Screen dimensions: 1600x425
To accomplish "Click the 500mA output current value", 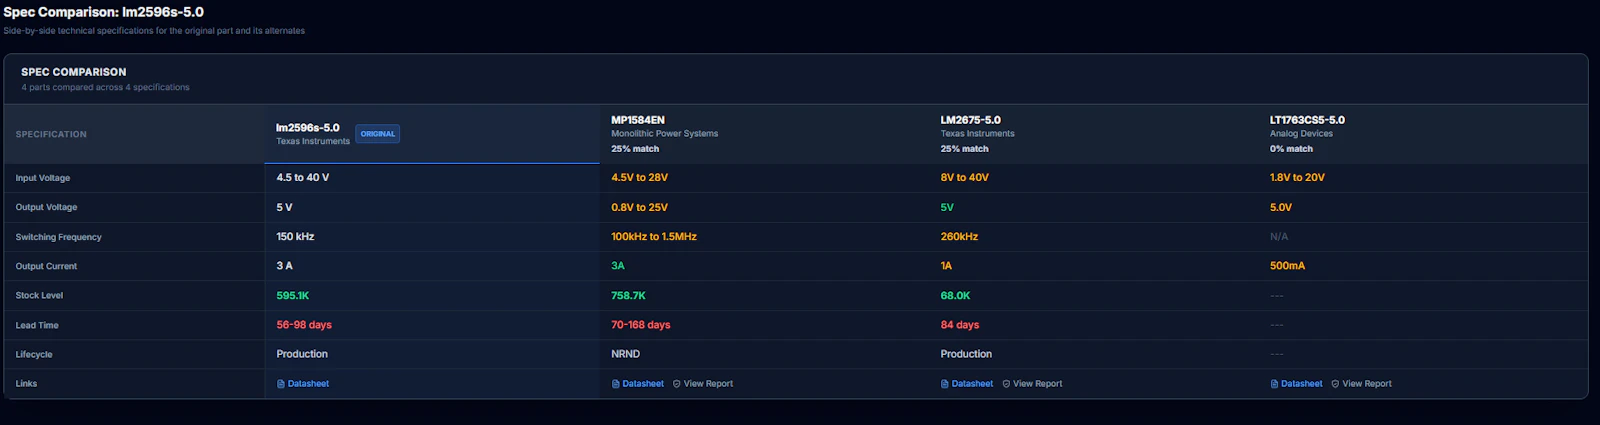I will 1287,266.
